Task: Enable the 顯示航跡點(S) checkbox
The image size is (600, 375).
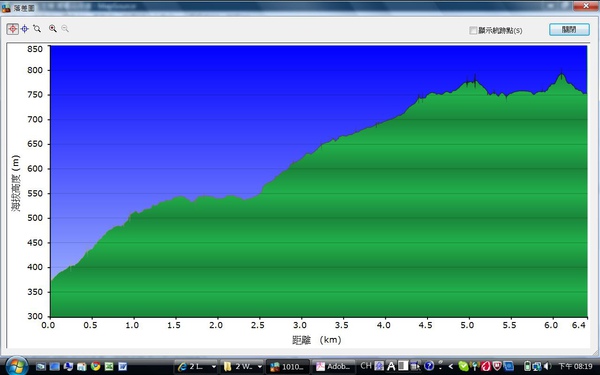Action: click(473, 30)
